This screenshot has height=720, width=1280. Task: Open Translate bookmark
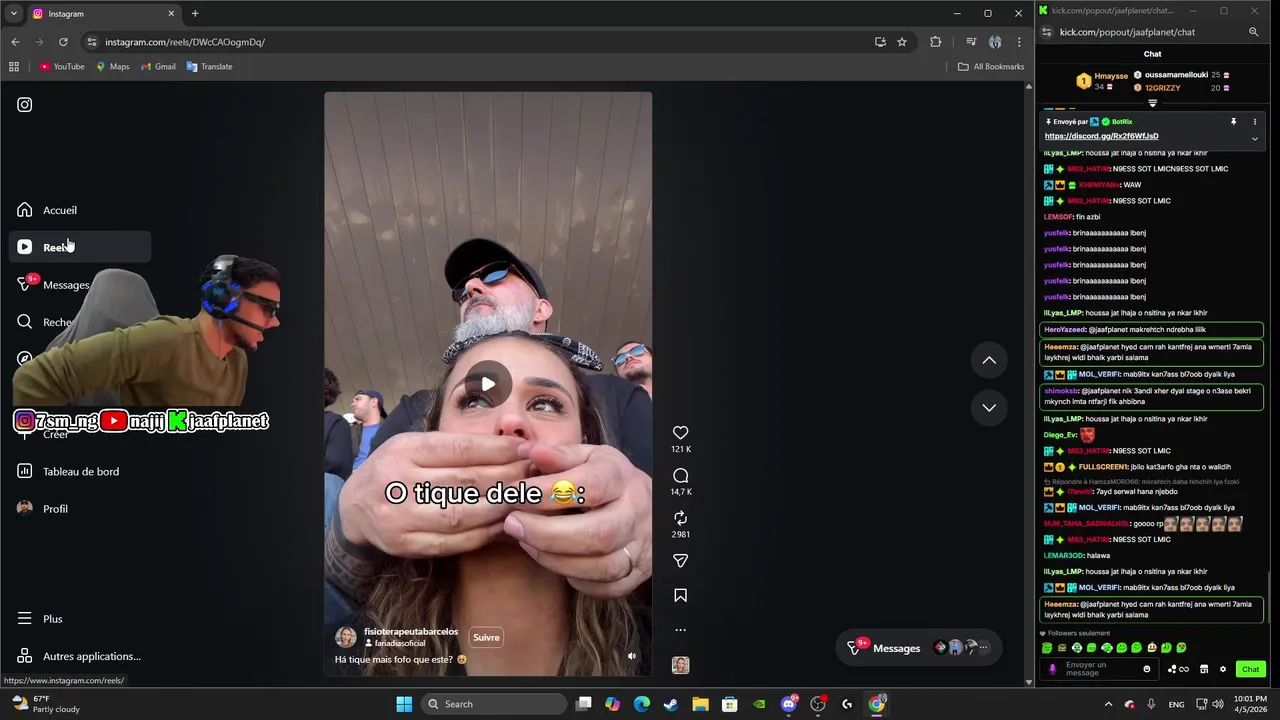pyautogui.click(x=210, y=67)
